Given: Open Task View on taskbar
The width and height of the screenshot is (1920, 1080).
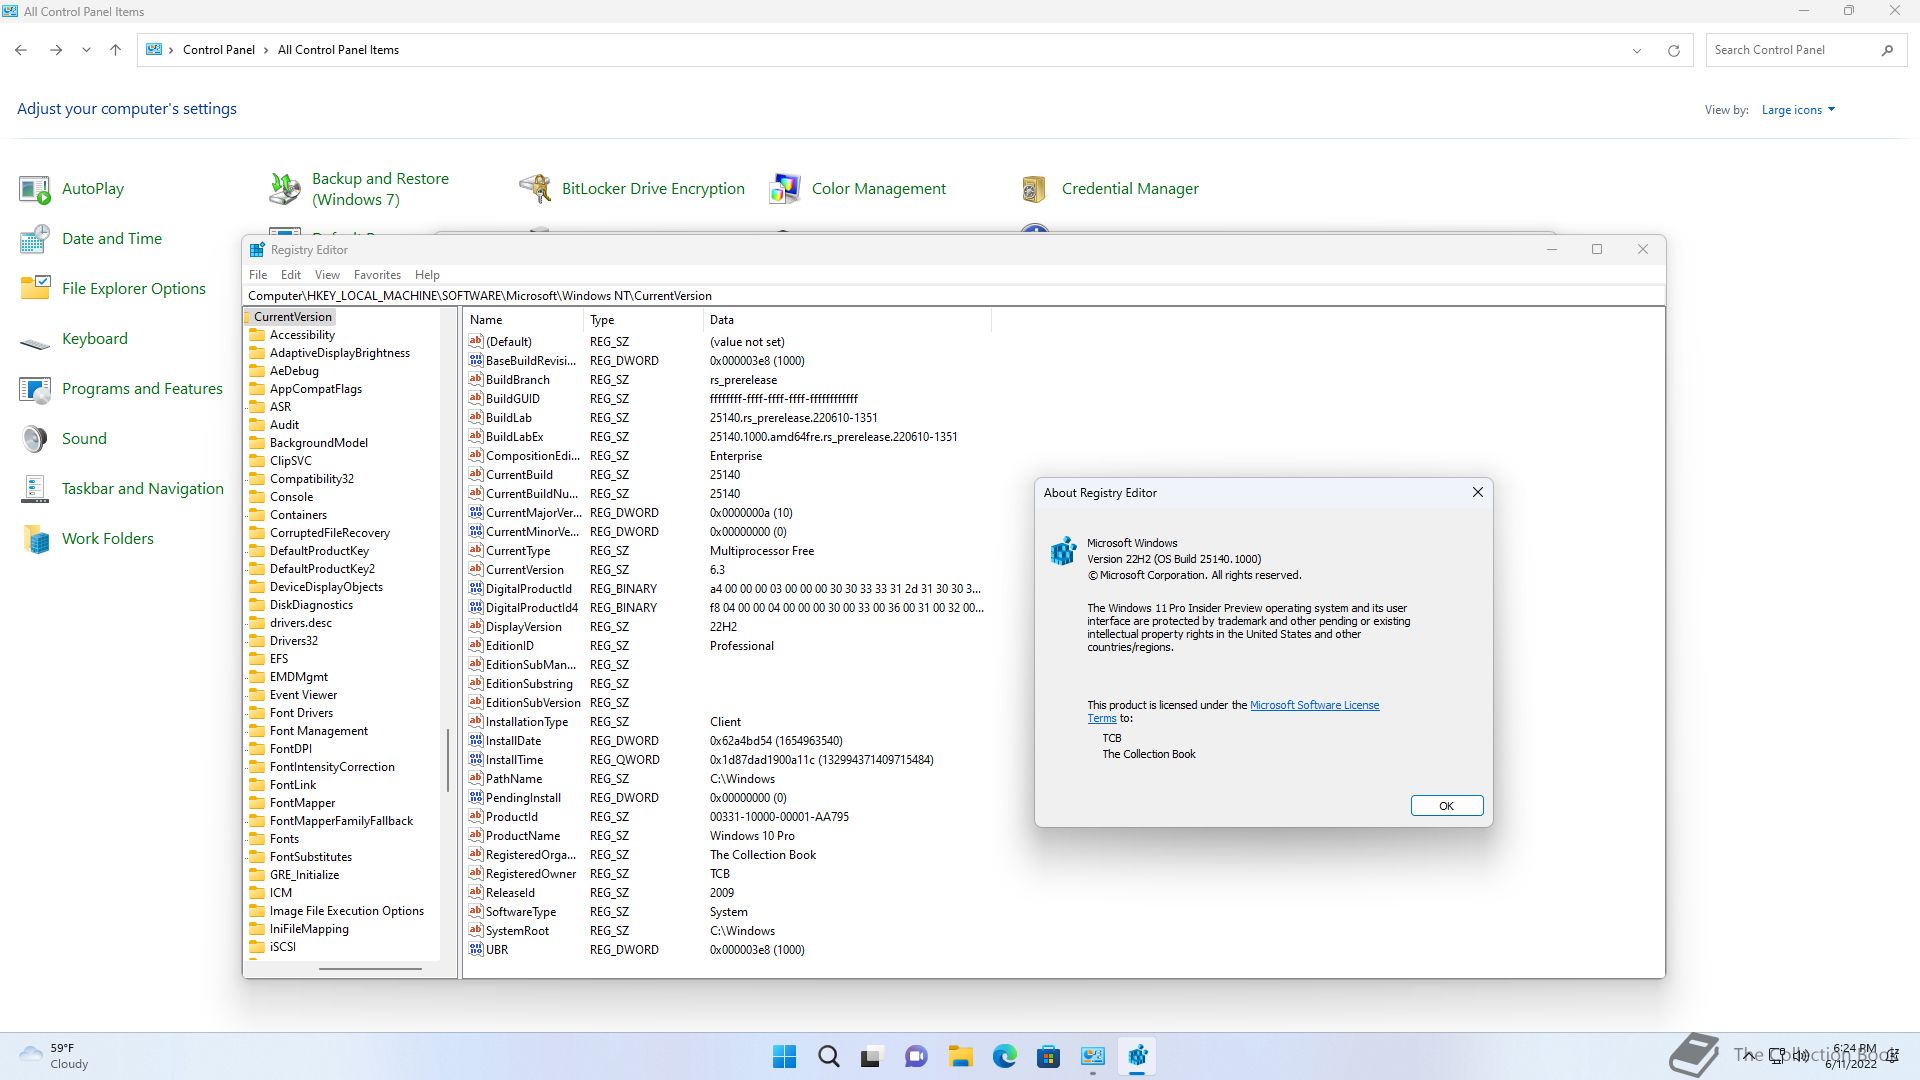Looking at the screenshot, I should point(872,1056).
